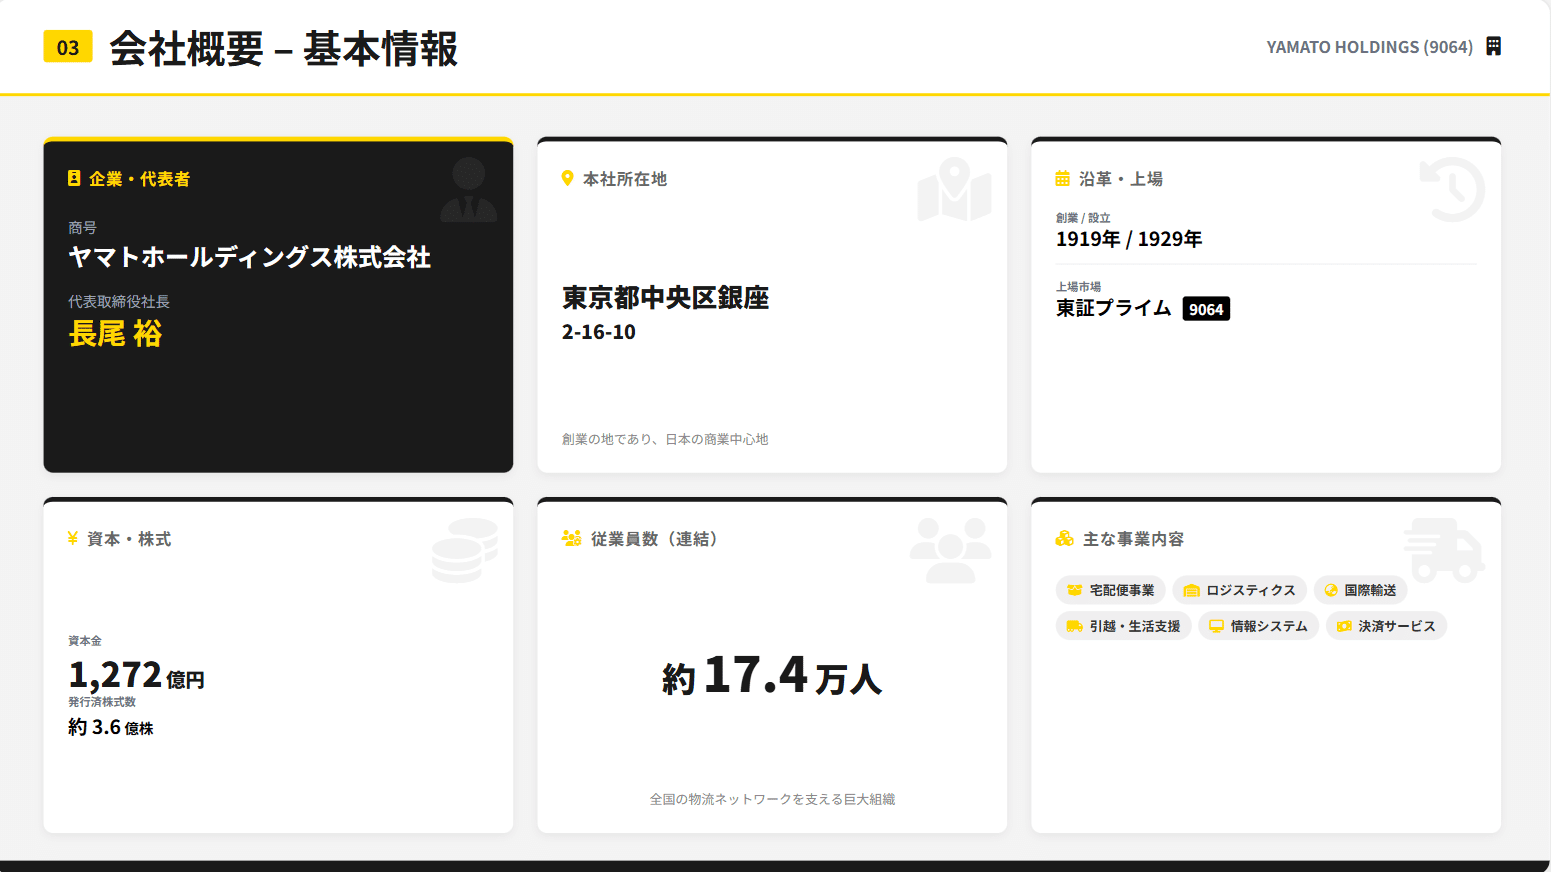Click the calendar icon next to 沿革・上場
The width and height of the screenshot is (1551, 872).
[1062, 178]
